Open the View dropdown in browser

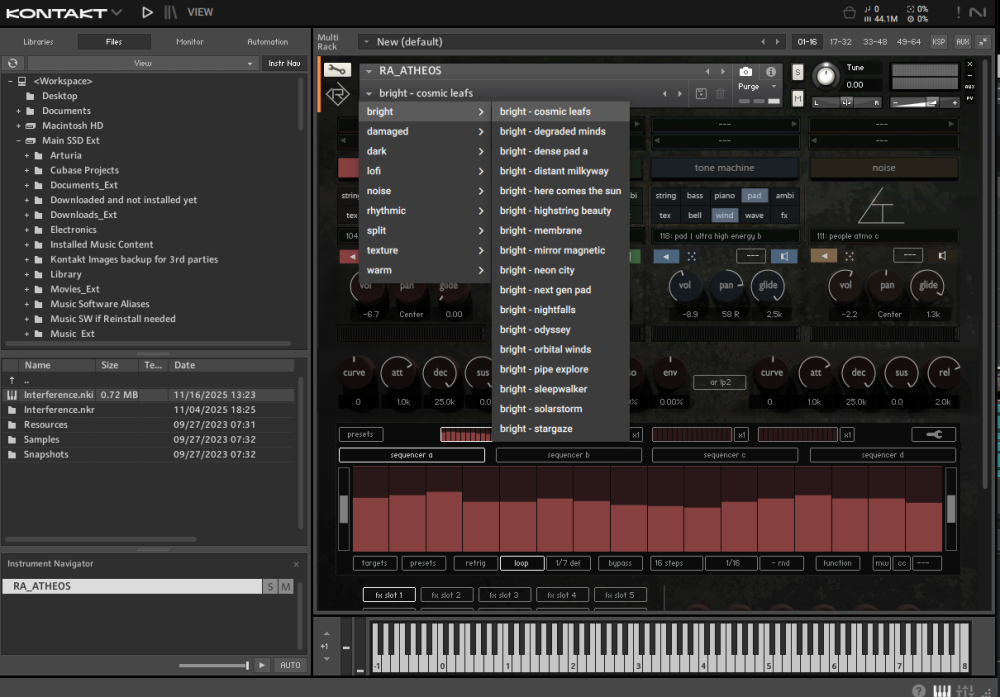click(x=143, y=63)
